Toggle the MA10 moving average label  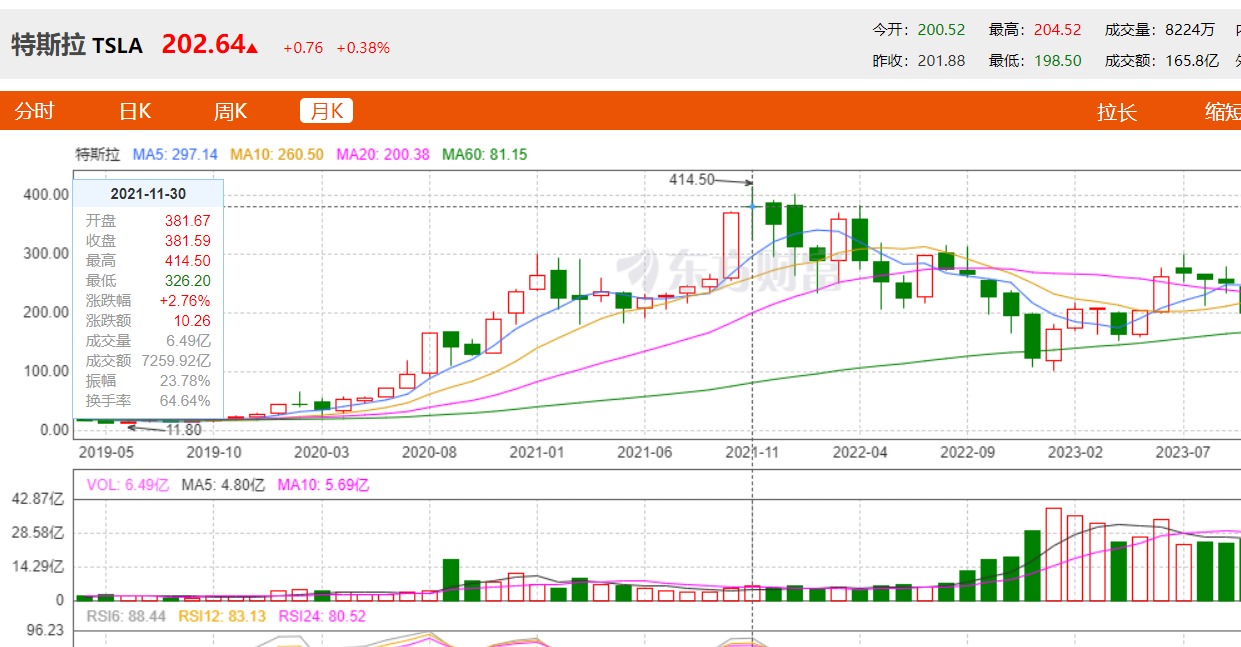[277, 155]
